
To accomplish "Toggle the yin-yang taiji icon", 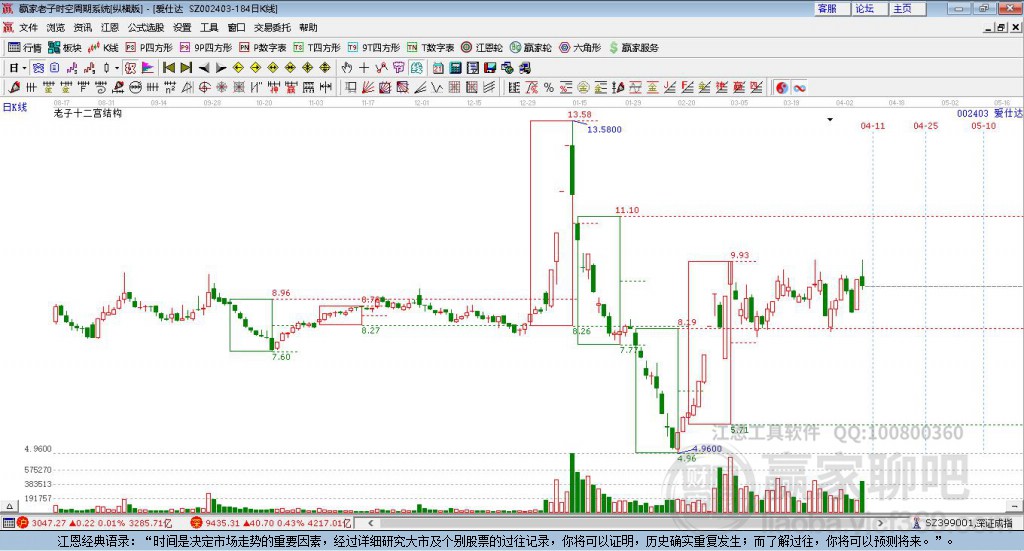I will coord(782,87).
